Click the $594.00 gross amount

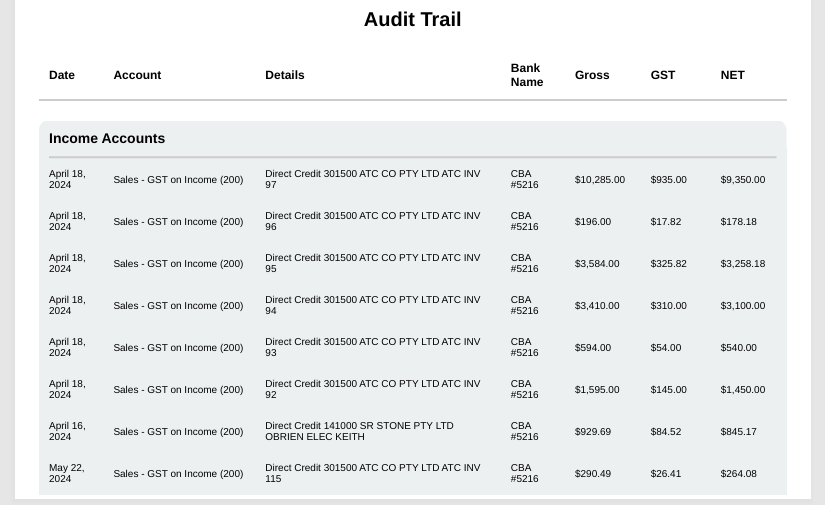click(592, 348)
